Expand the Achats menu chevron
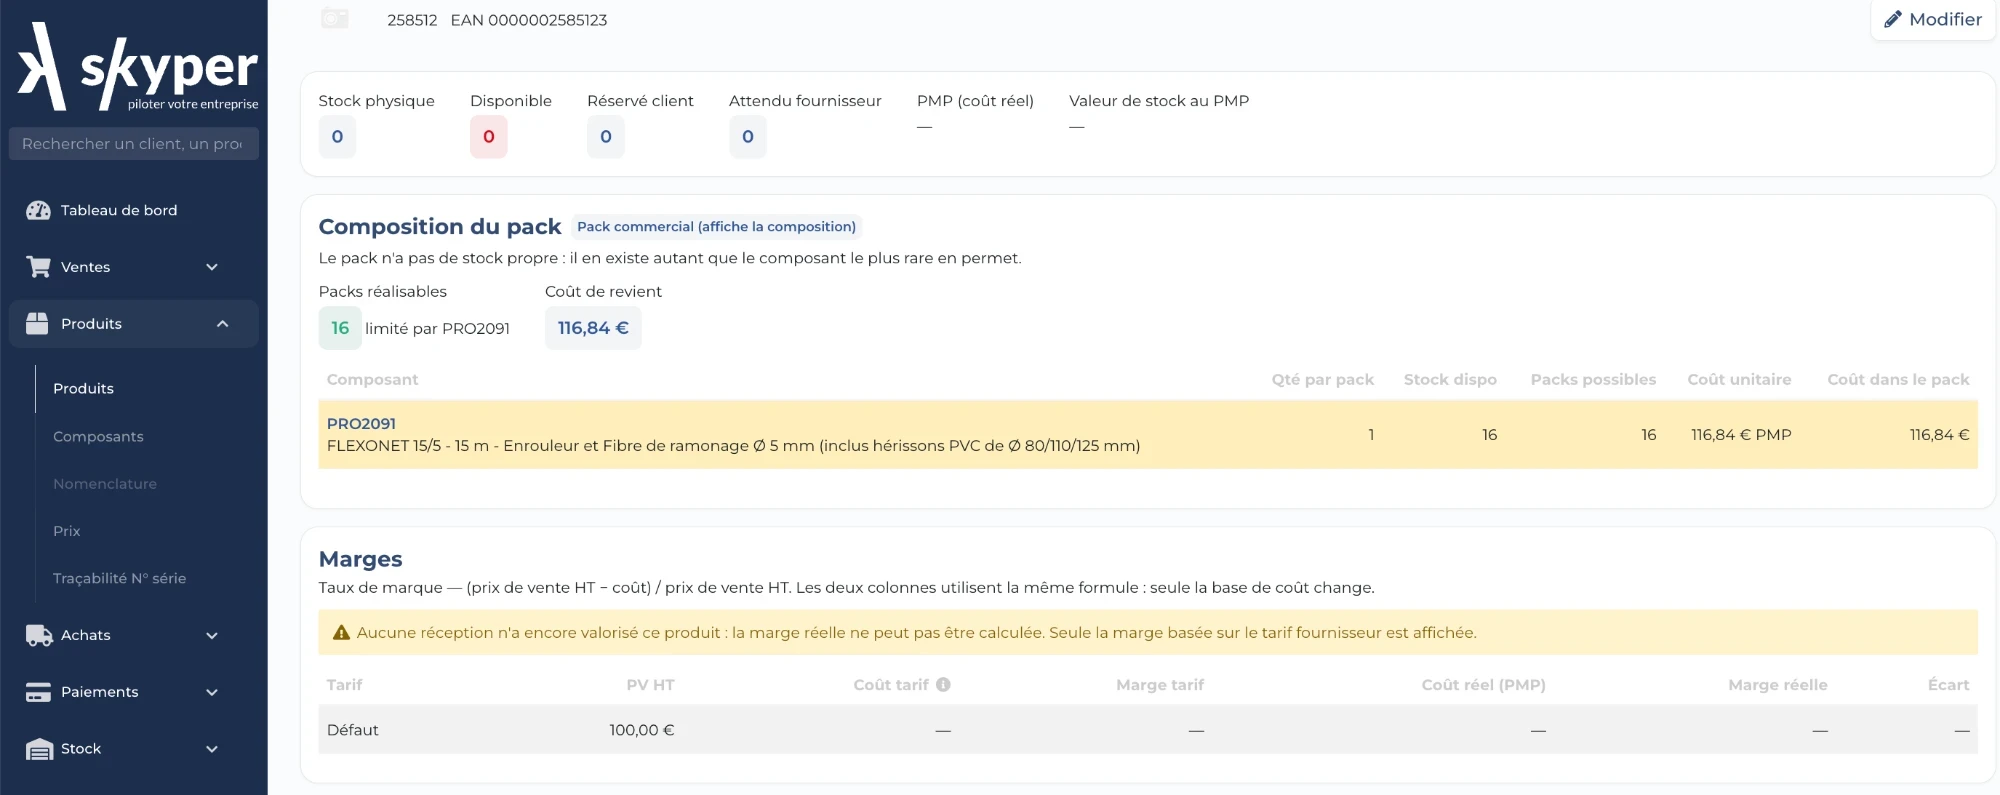This screenshot has height=795, width=2000. click(x=212, y=635)
